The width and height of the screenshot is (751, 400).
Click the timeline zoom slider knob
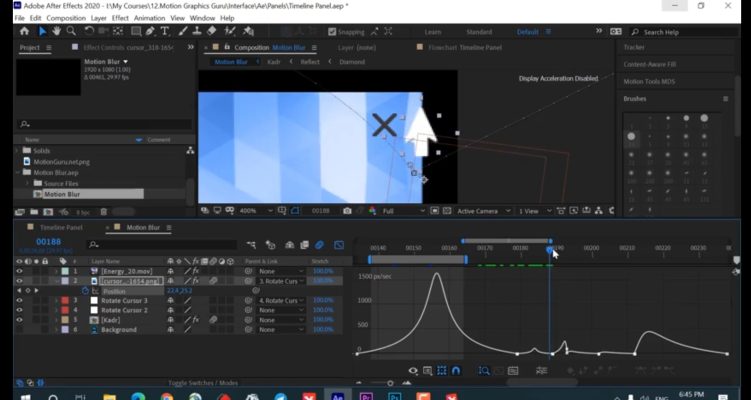click(390, 383)
